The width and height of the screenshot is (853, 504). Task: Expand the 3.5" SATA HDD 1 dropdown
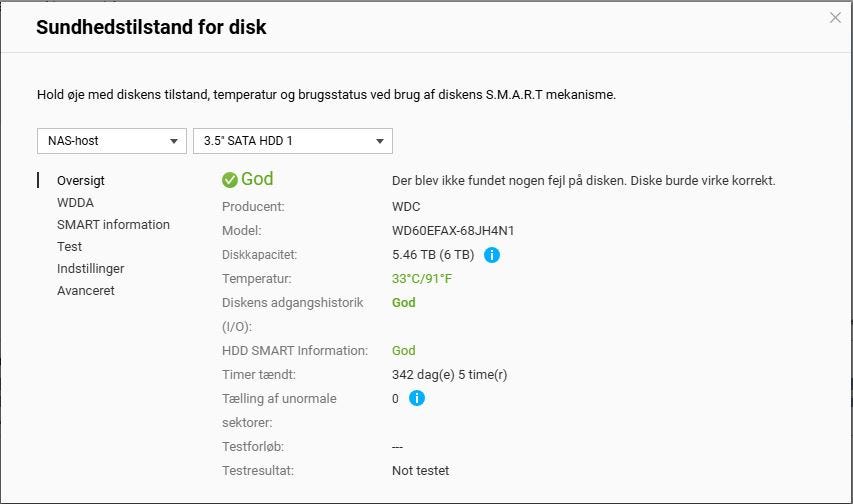coord(292,141)
